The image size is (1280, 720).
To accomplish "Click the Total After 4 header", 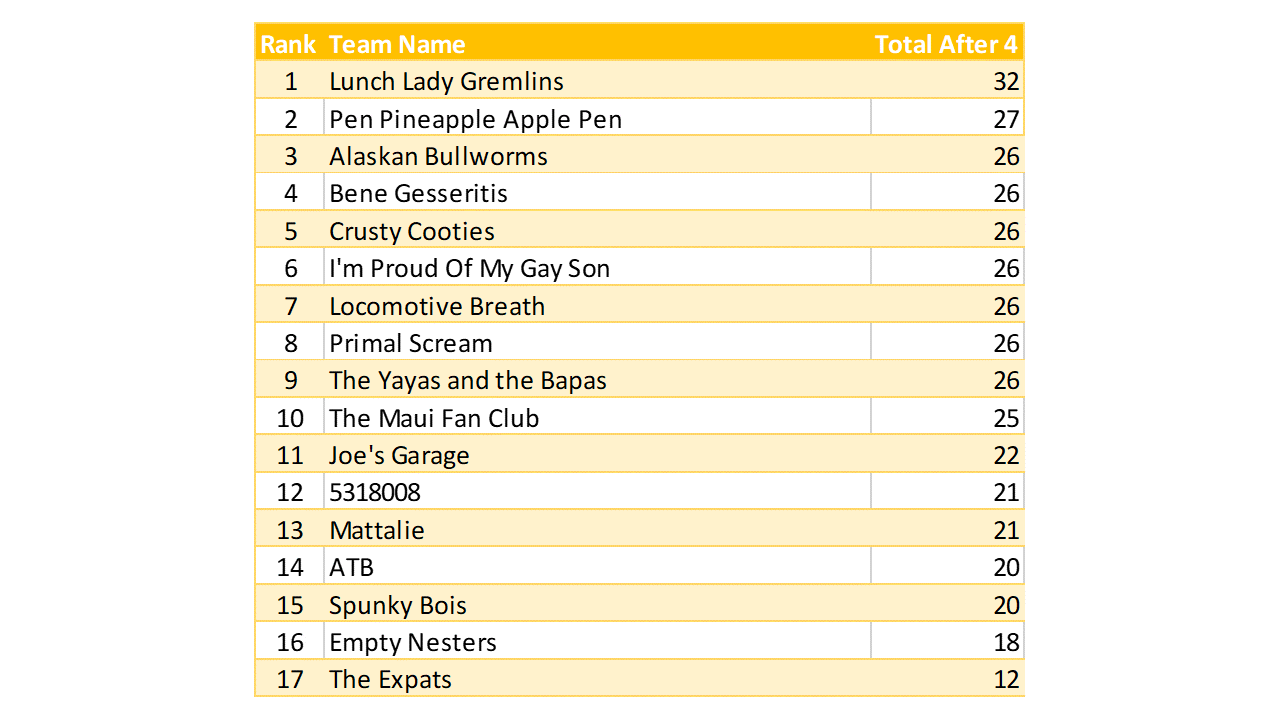I will click(946, 45).
